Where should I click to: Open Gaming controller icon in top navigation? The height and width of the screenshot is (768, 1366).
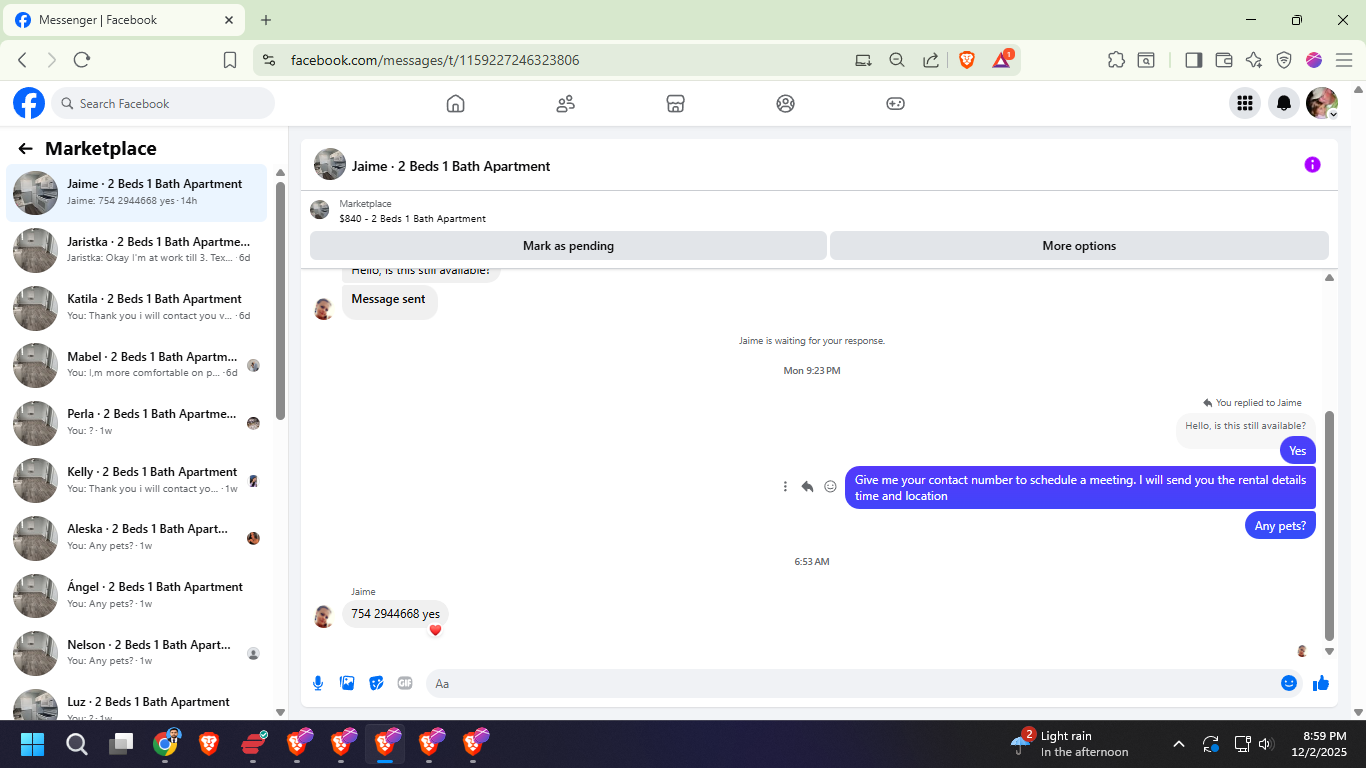click(x=895, y=103)
